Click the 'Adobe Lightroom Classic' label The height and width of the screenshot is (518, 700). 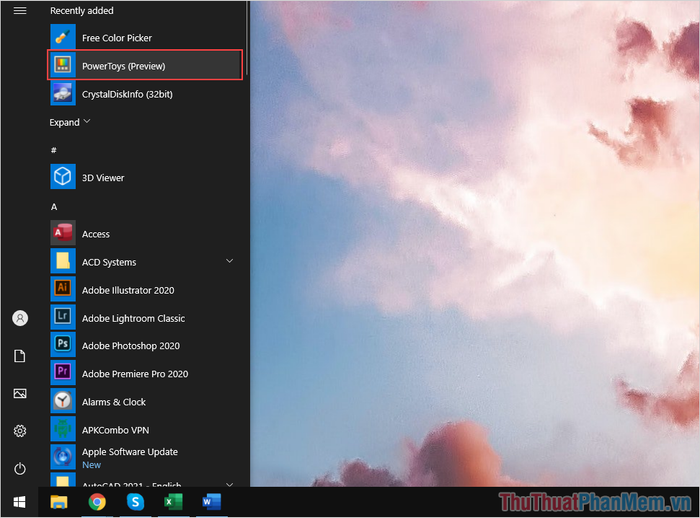(x=133, y=318)
